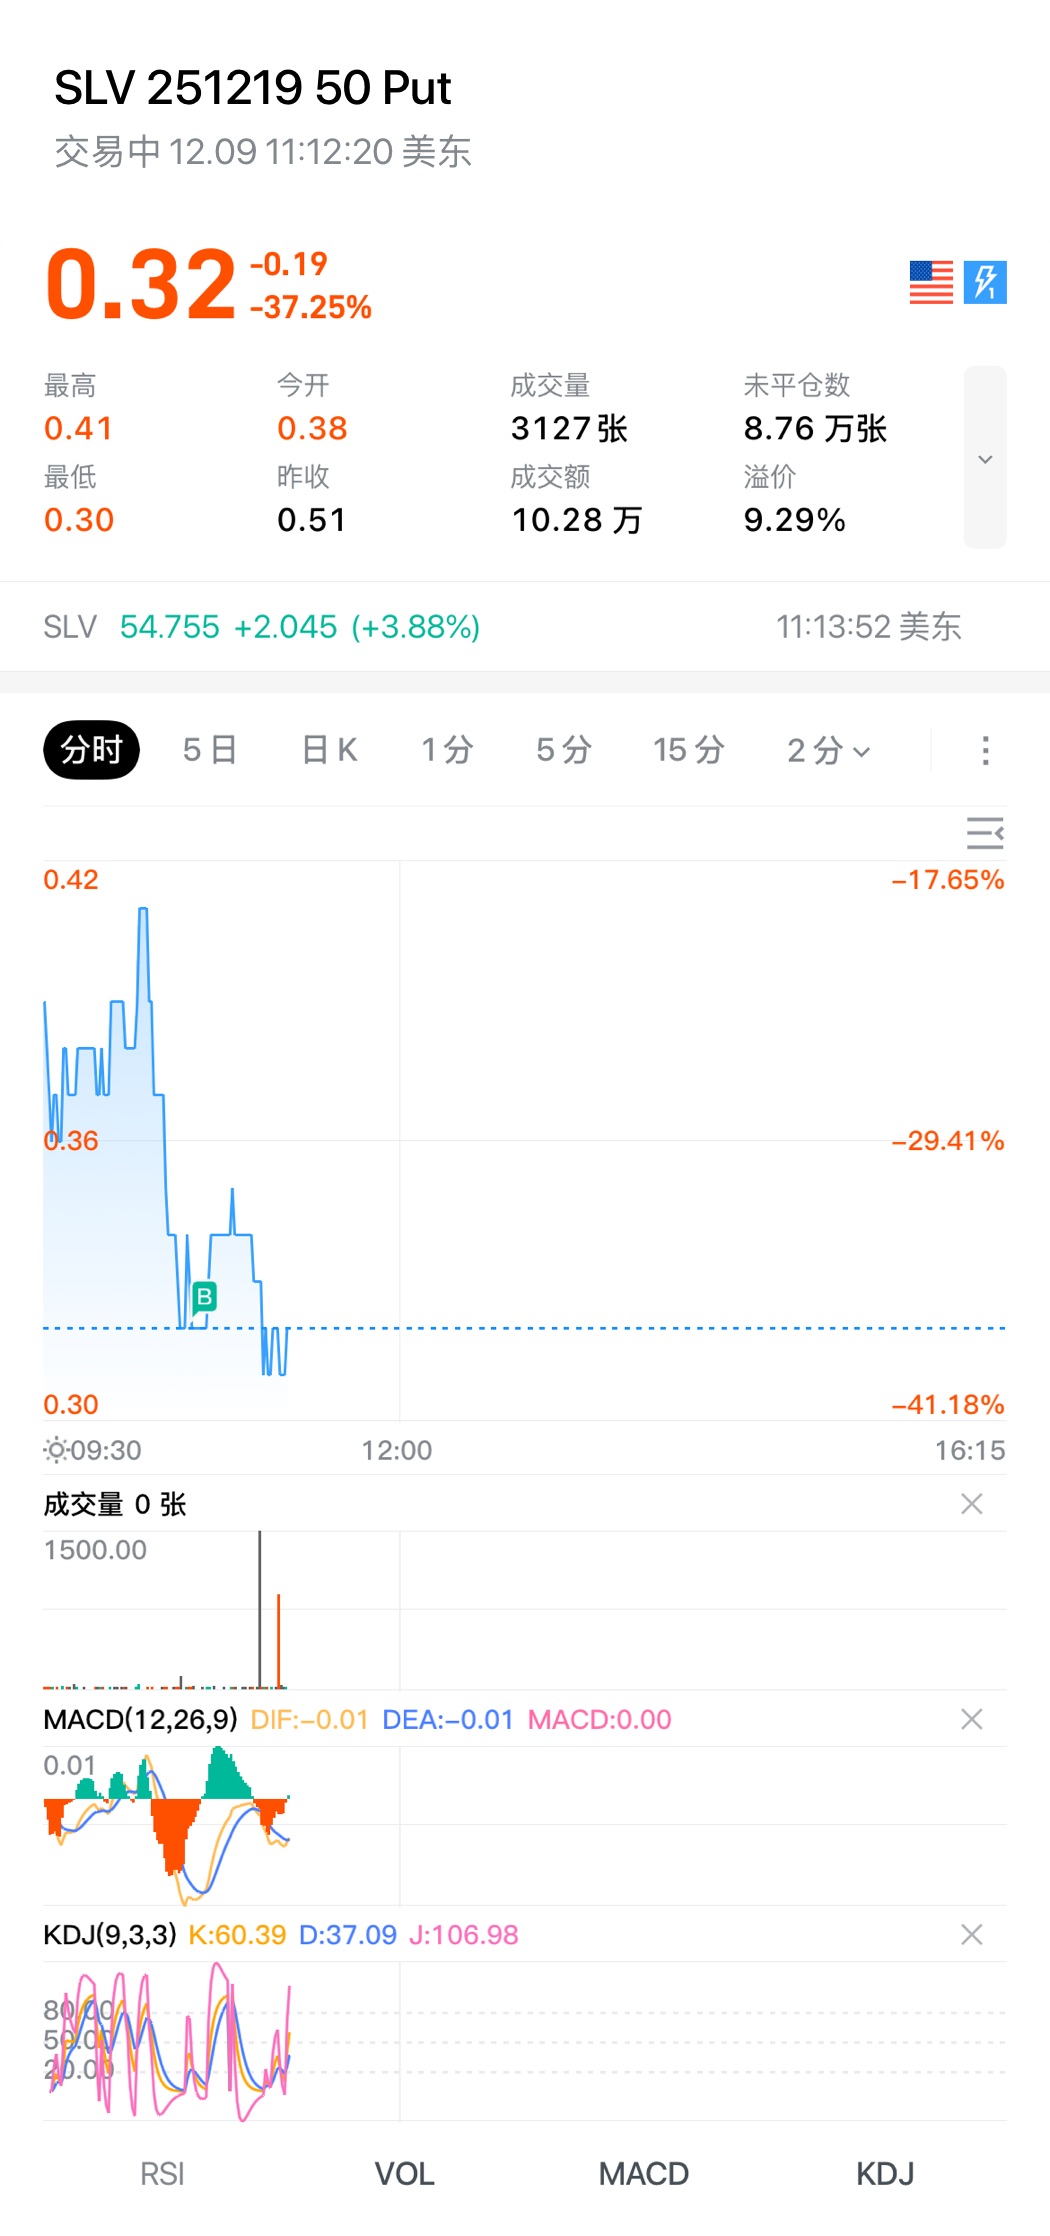Open the underlying SLV quote row
The image size is (1050, 2236).
(x=500, y=627)
